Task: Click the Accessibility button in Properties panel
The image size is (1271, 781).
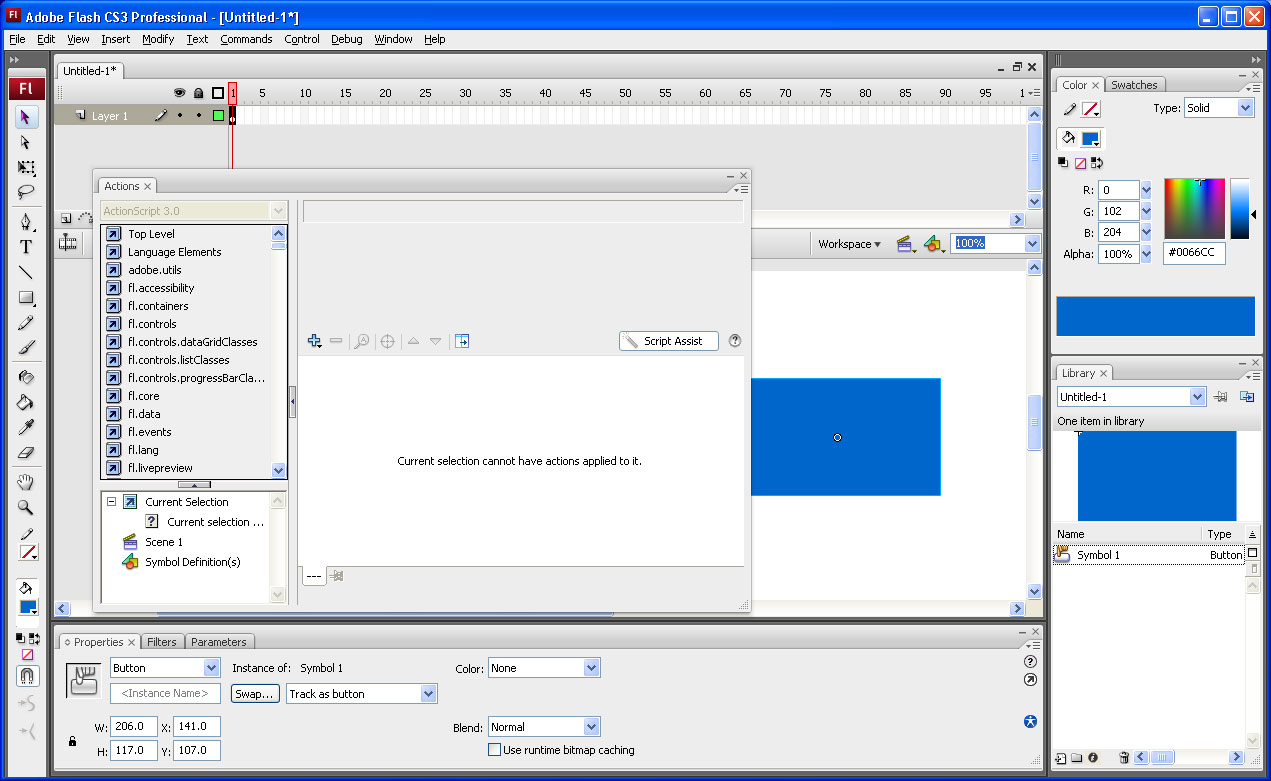Action: pos(1030,722)
